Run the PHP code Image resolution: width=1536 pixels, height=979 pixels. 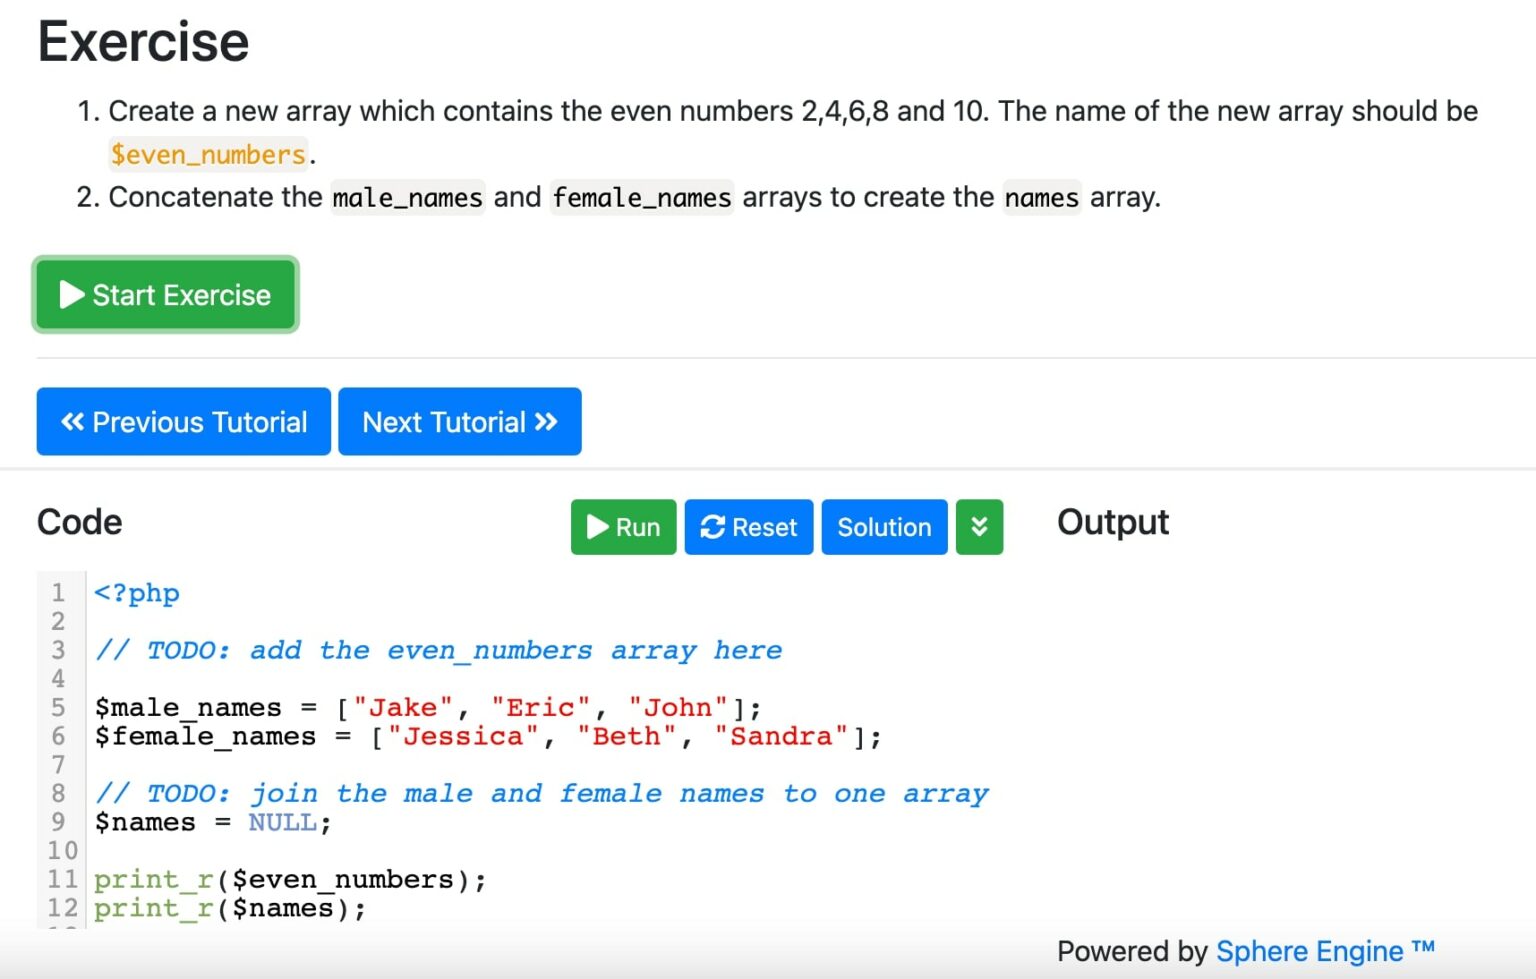pos(623,527)
